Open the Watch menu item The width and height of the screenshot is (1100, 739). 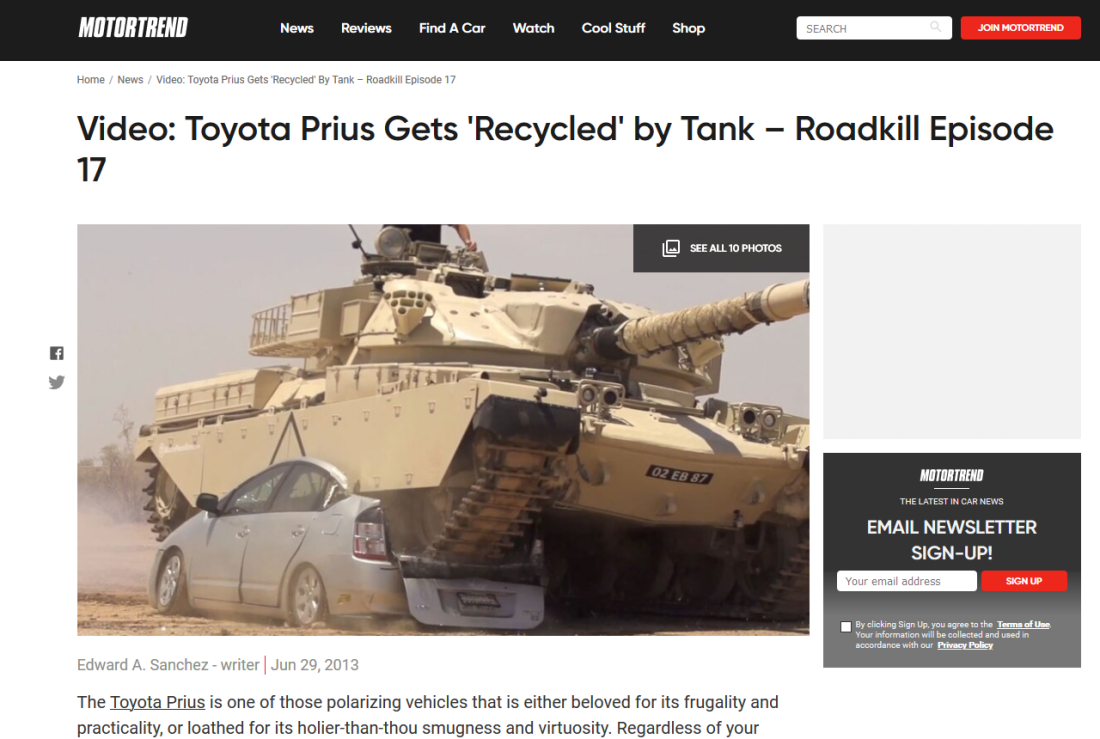click(533, 28)
